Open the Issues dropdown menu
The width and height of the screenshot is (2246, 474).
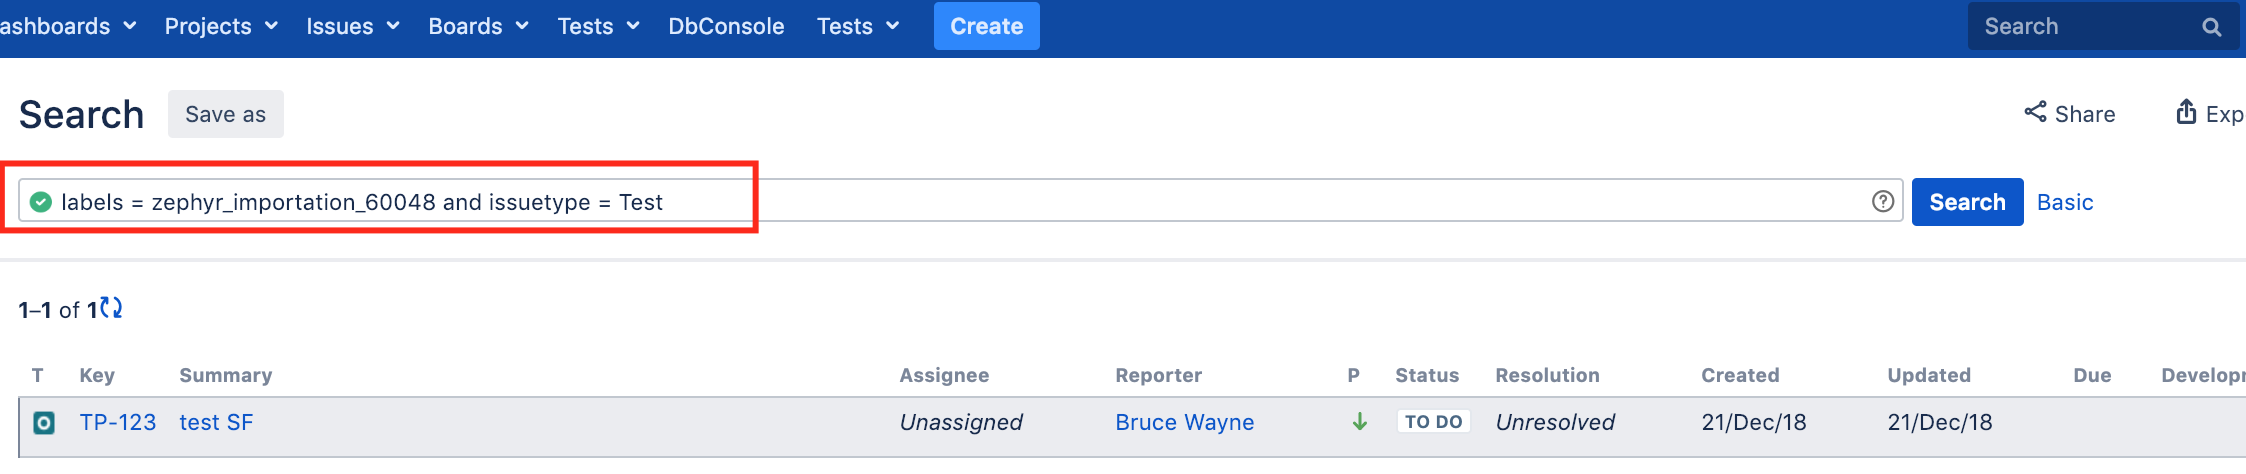pyautogui.click(x=353, y=26)
